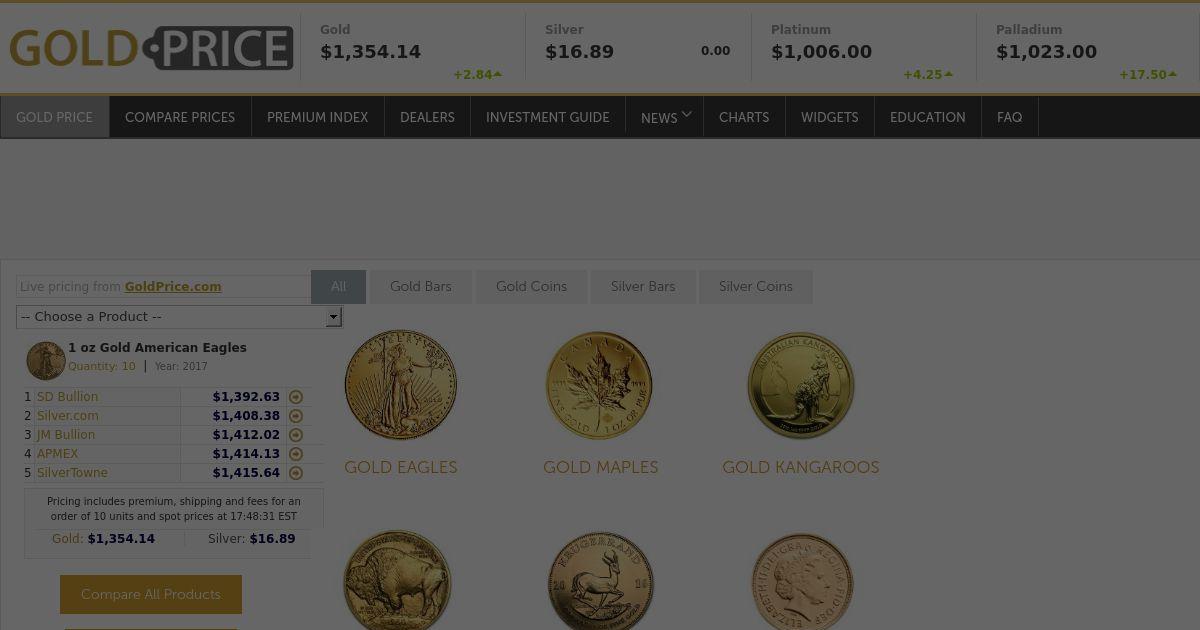Open the Charts navigation item

744,117
